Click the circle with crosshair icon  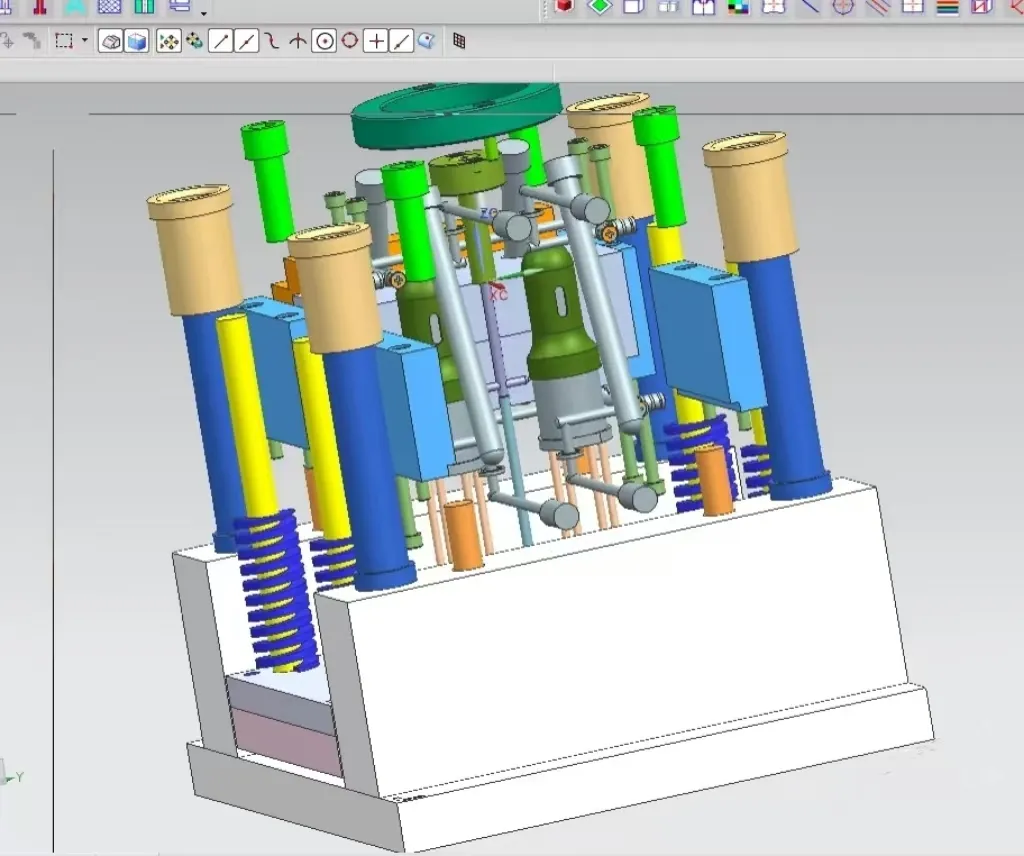tap(844, 7)
